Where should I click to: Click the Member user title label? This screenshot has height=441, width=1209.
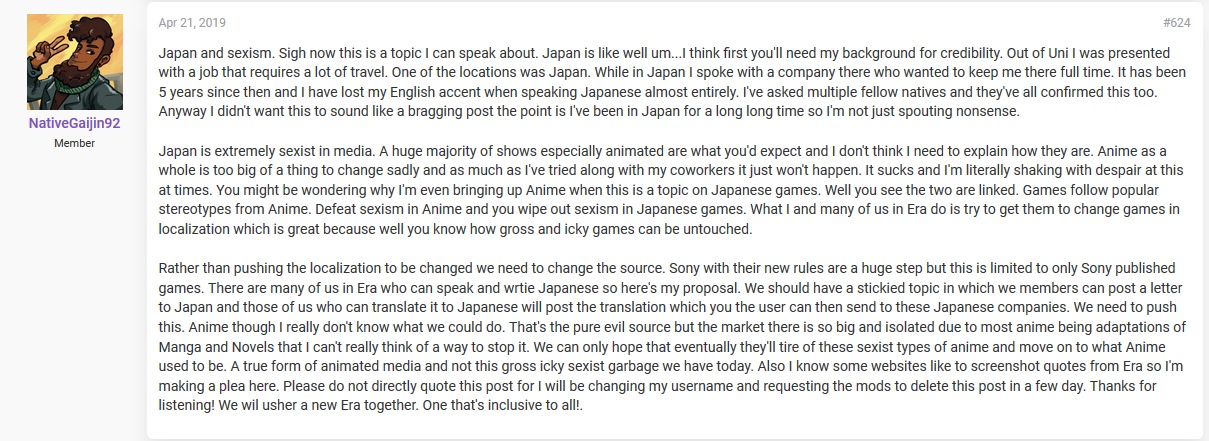[75, 143]
